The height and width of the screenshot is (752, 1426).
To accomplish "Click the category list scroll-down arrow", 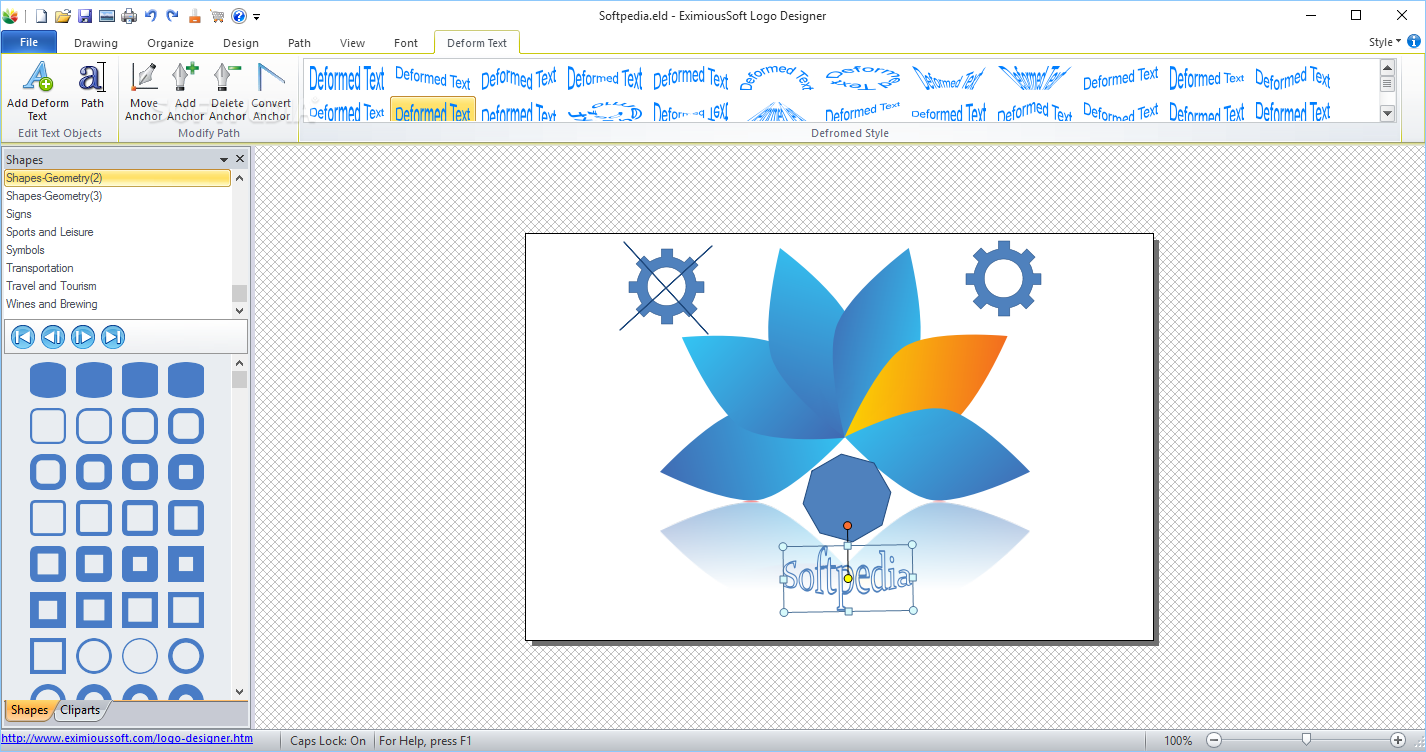I will coord(239,311).
